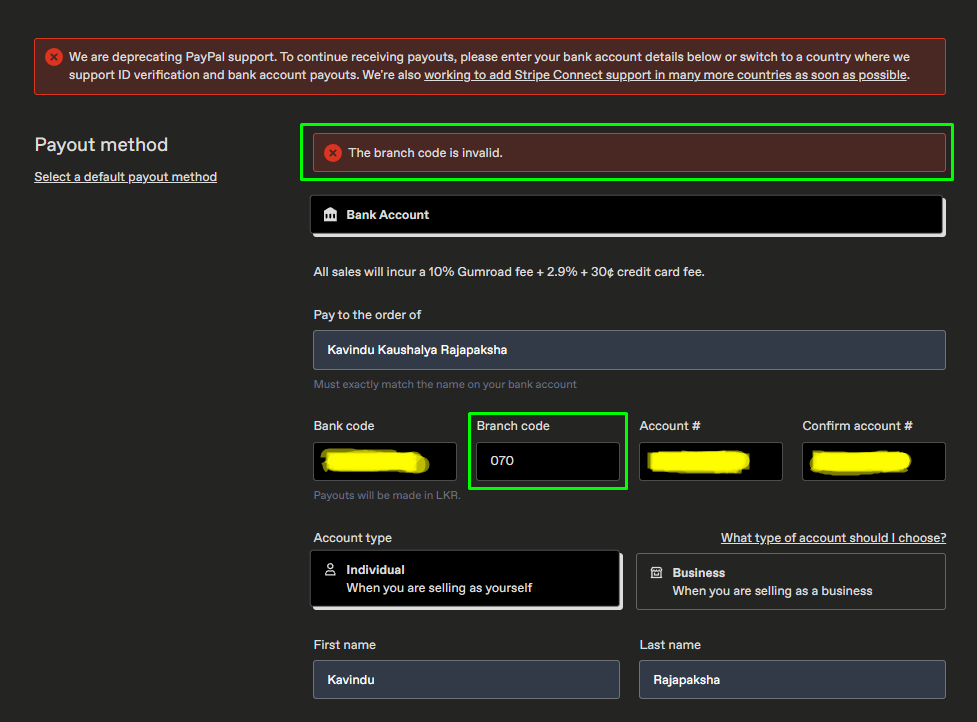Open 'What type of account should I choose?' link
This screenshot has height=722, width=977.
(x=833, y=538)
